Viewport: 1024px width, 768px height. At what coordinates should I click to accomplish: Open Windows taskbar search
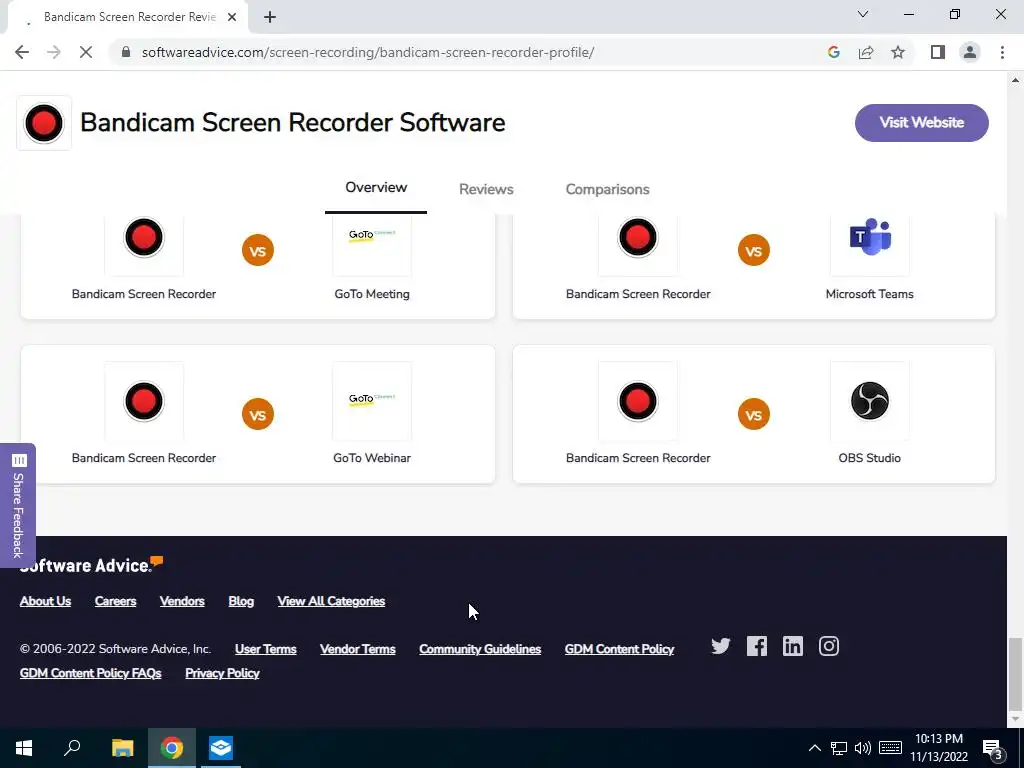click(72, 748)
